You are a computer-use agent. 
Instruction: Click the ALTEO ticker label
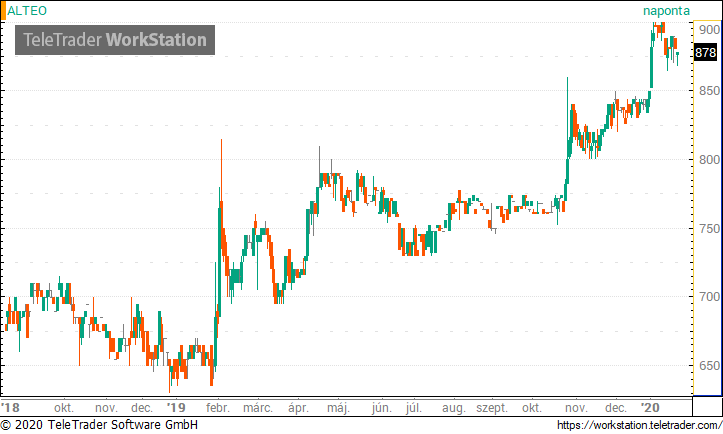[x=27, y=11]
